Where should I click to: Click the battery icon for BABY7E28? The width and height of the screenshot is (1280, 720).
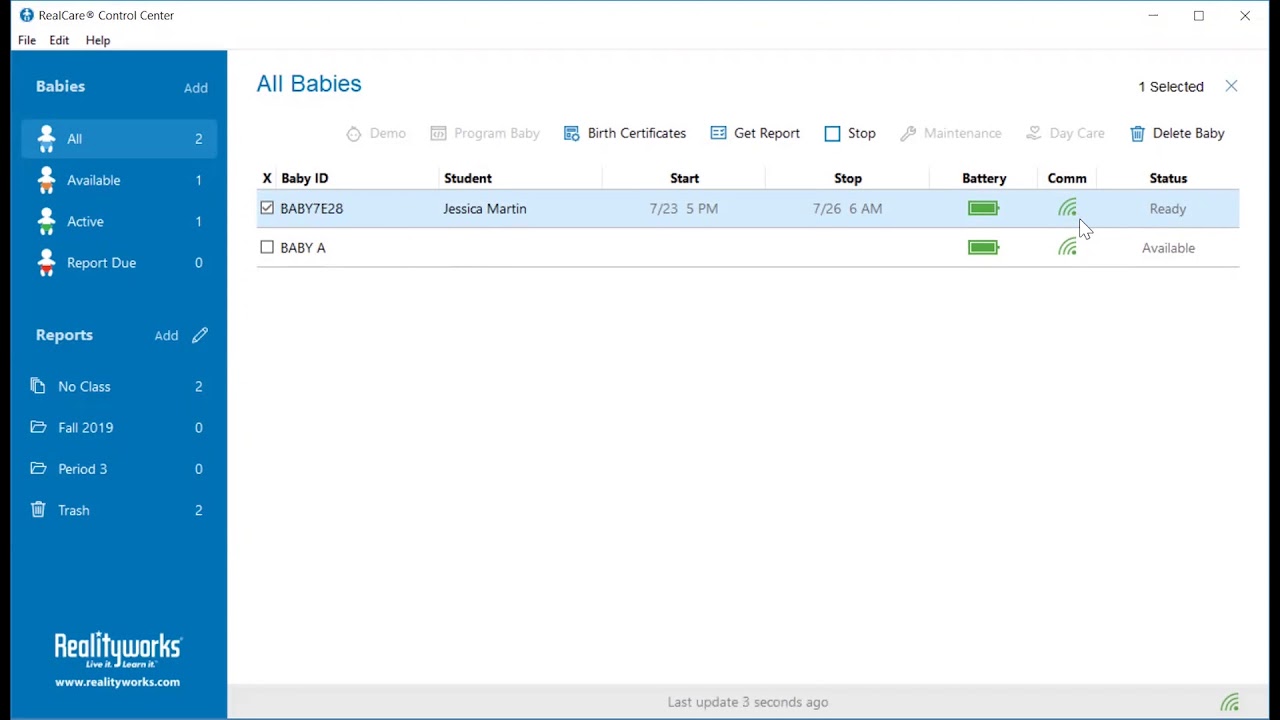click(x=983, y=208)
